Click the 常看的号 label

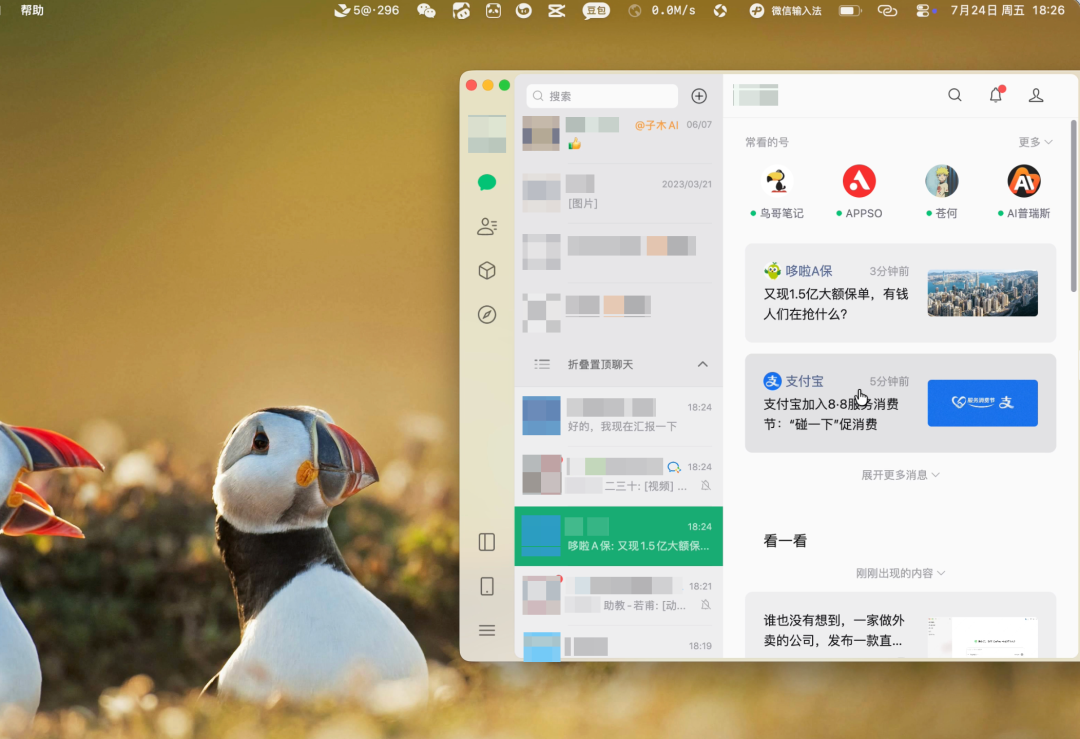(767, 142)
